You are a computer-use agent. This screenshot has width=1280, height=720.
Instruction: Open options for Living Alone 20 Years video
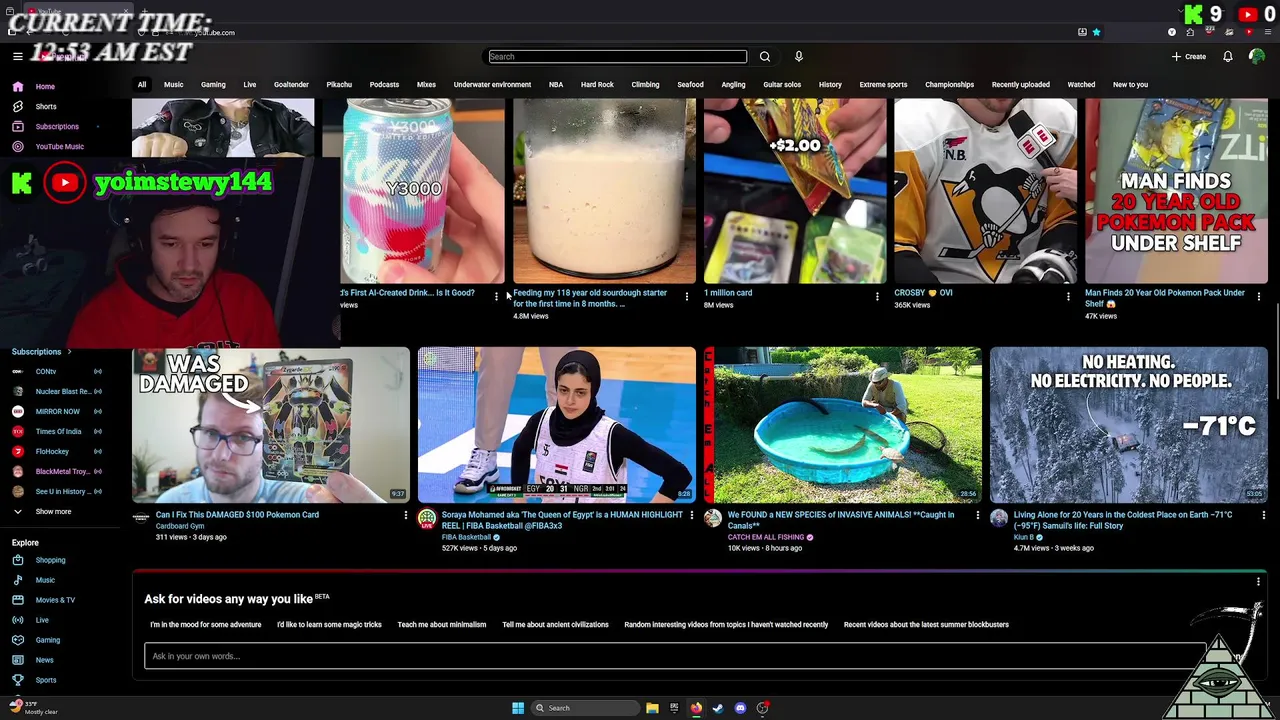tap(1263, 516)
